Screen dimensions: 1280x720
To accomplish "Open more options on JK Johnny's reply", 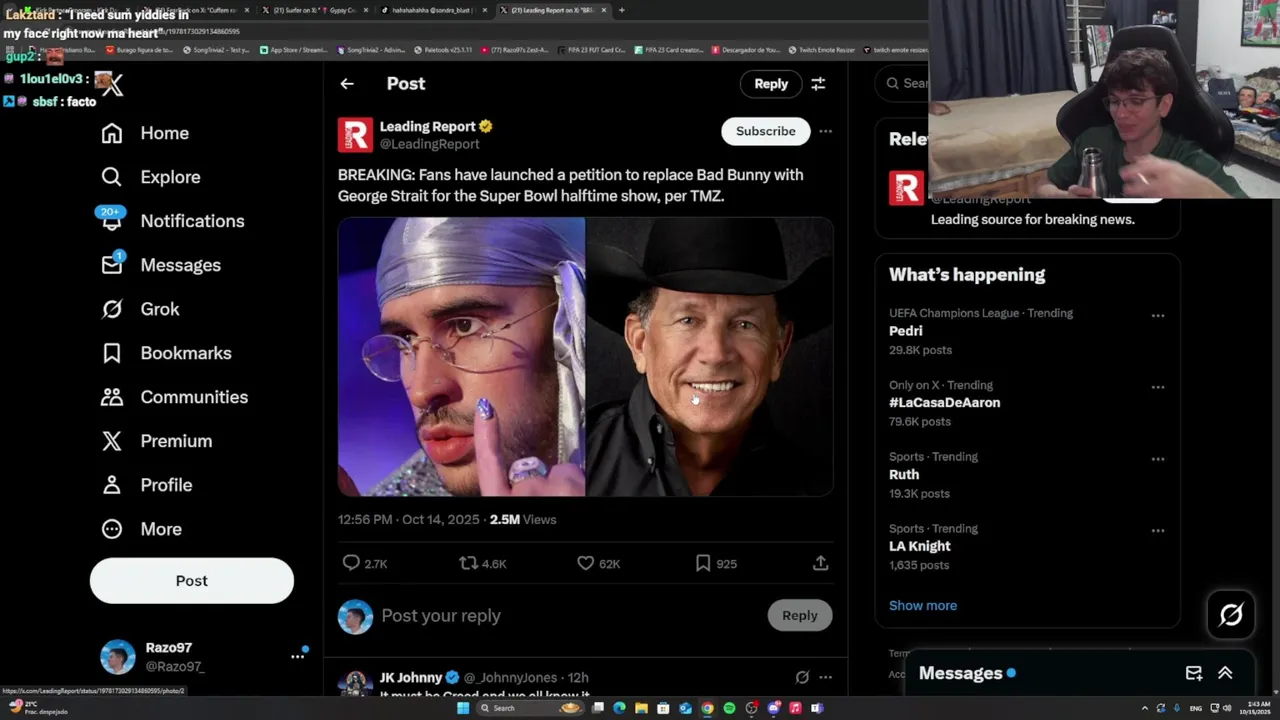I will (x=825, y=677).
